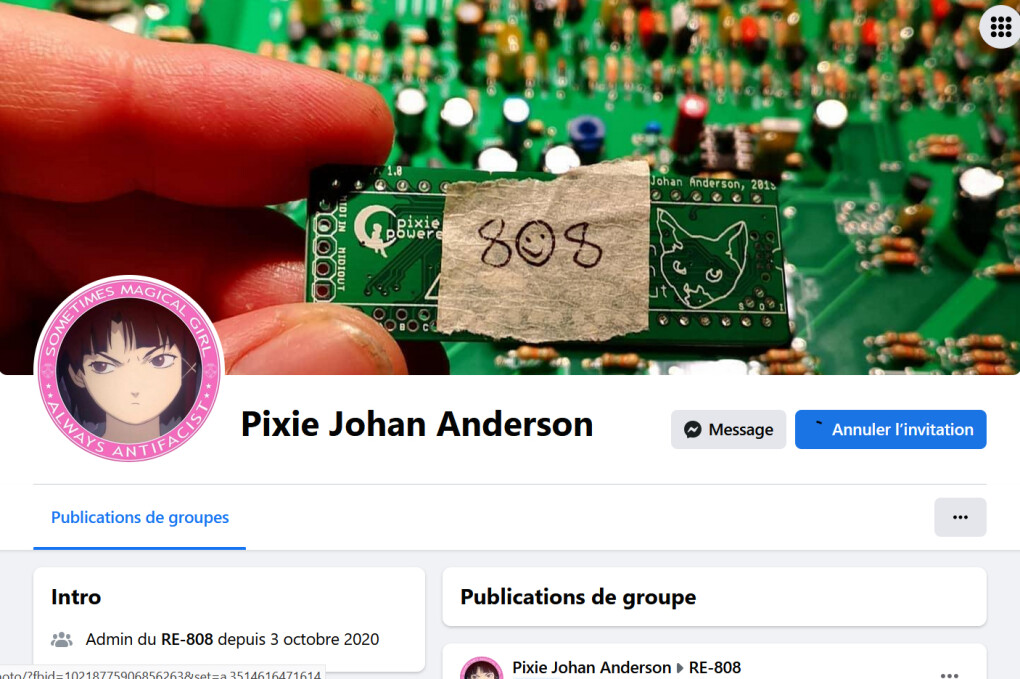The height and width of the screenshot is (679, 1020).
Task: Click the pending request icon on Annuler l'invitation
Action: [x=818, y=425]
